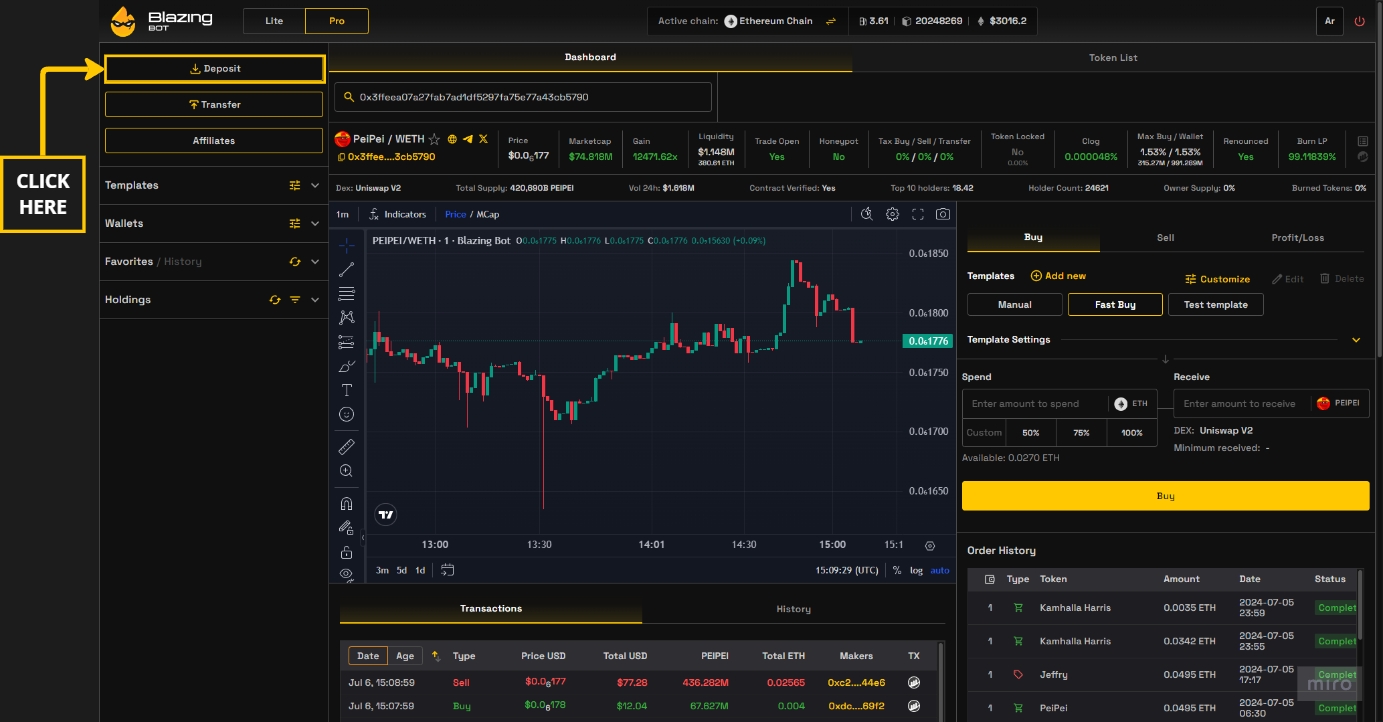This screenshot has width=1383, height=722.
Task: Select 50% spend amount
Action: pyautogui.click(x=1031, y=433)
